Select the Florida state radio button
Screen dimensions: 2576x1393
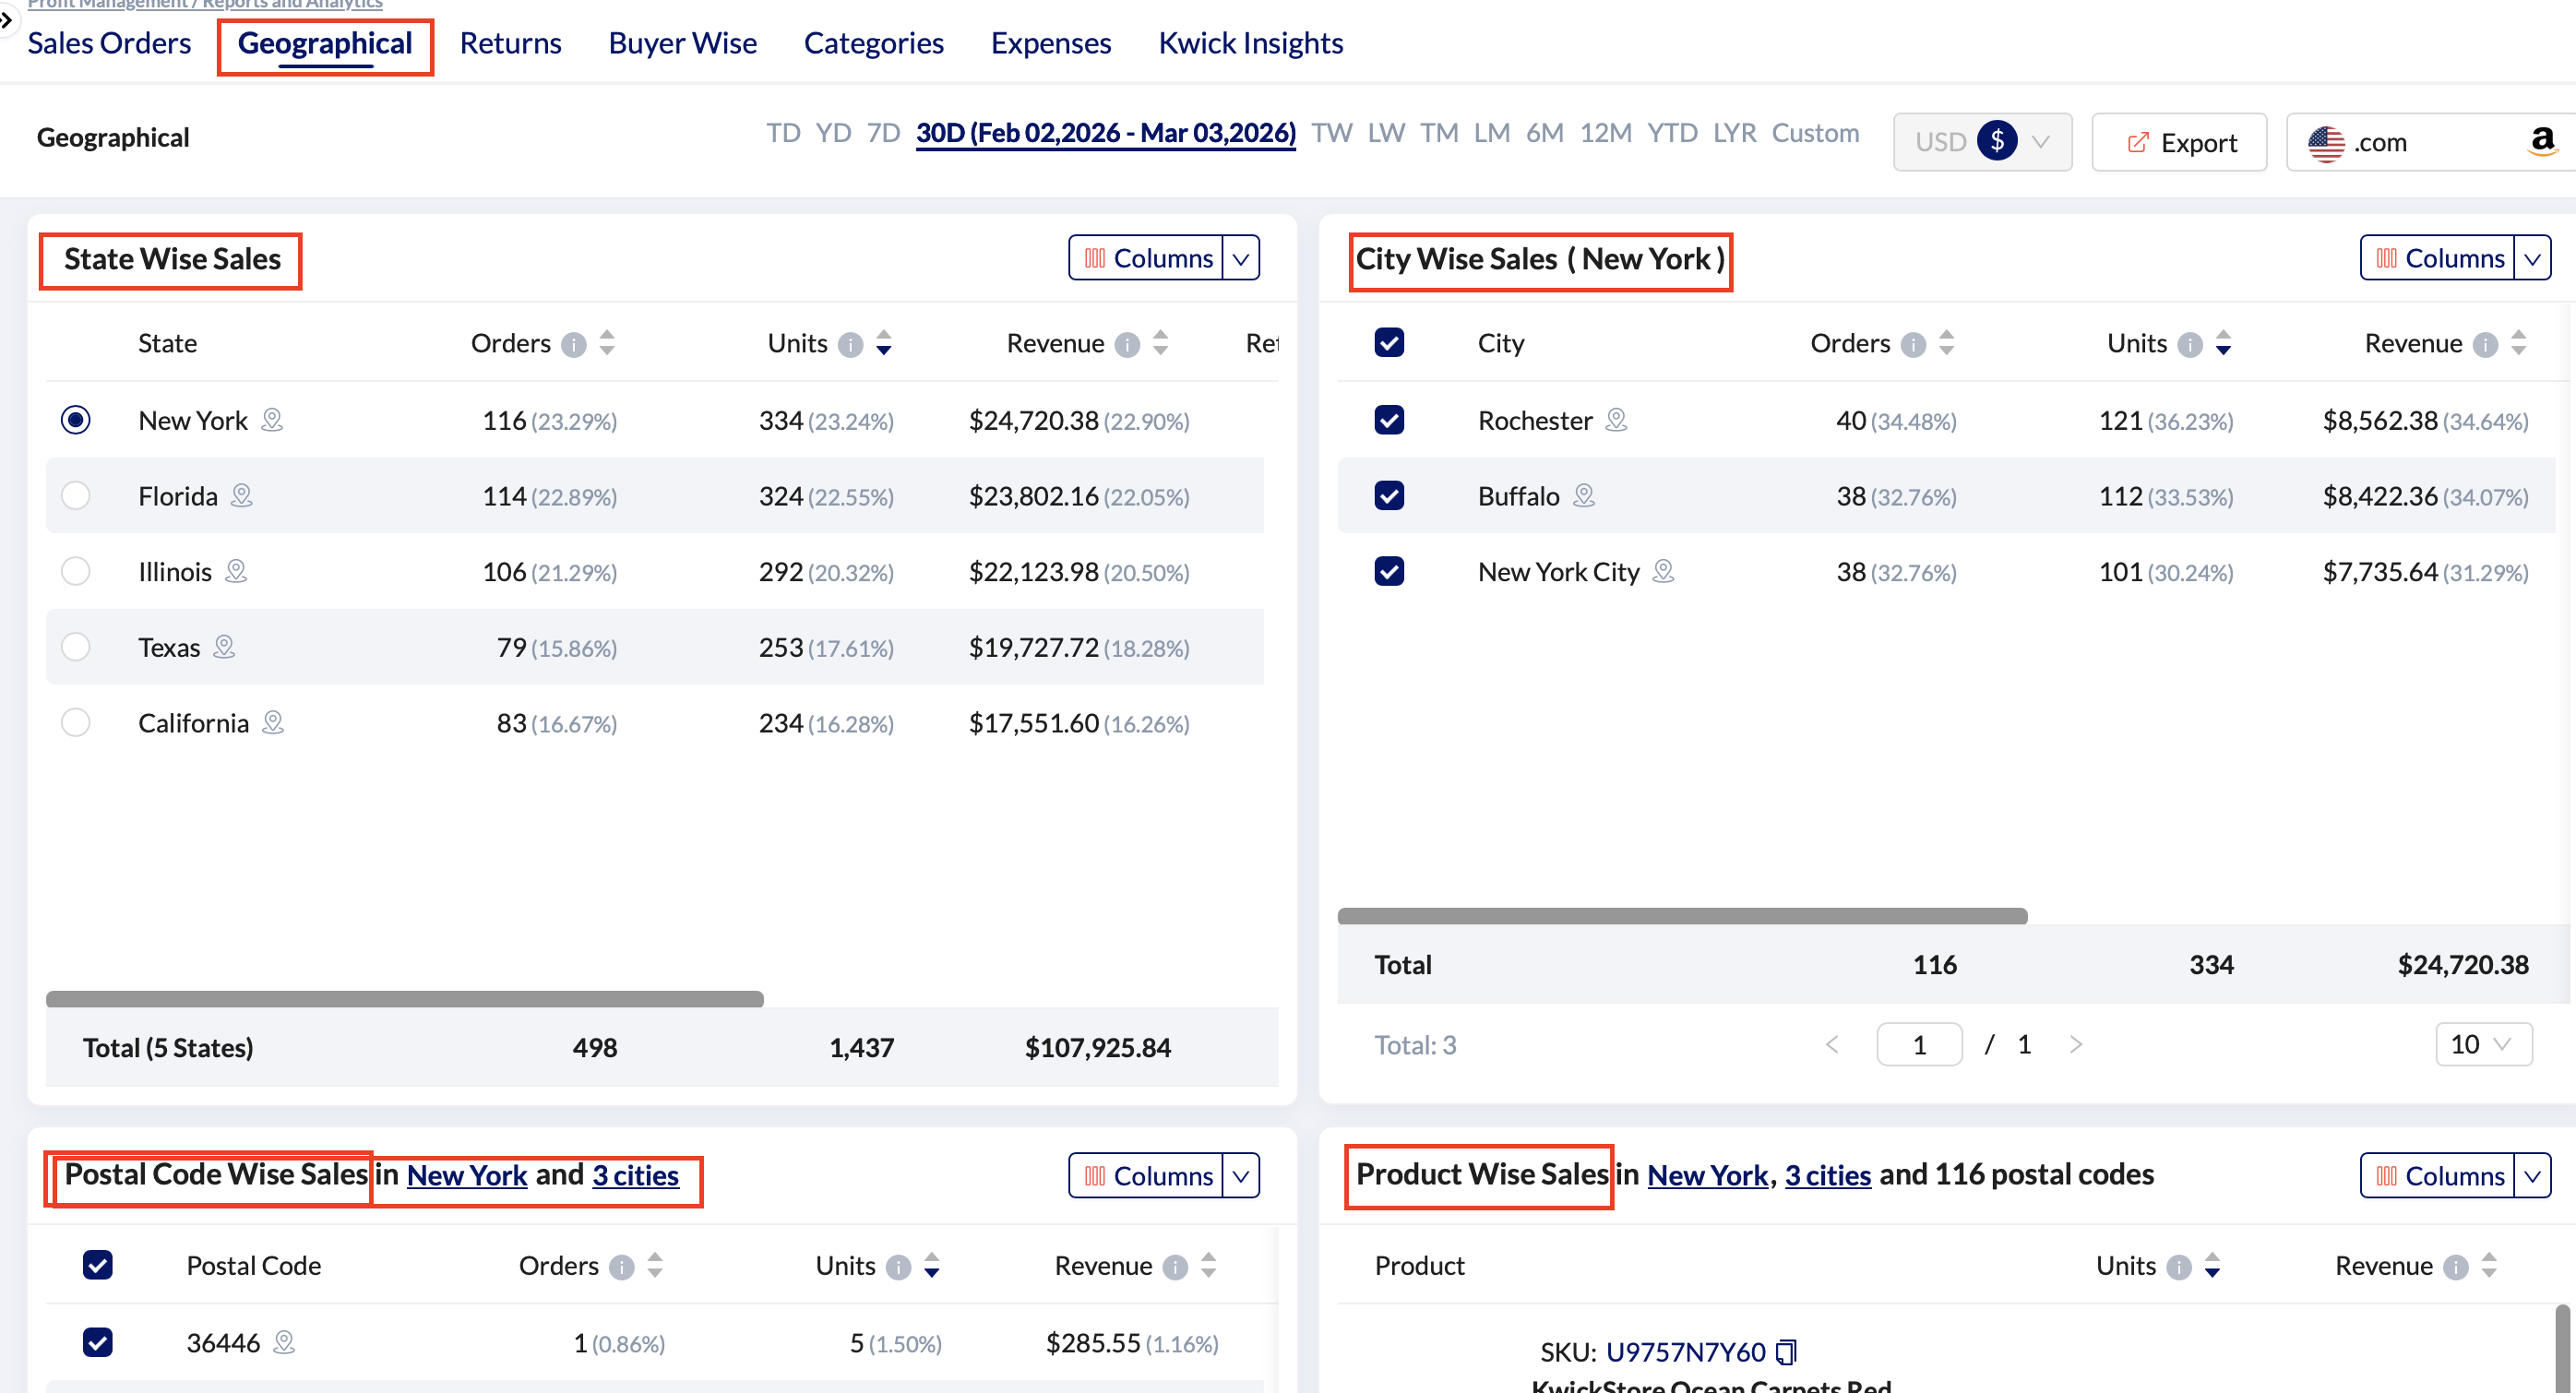[x=75, y=496]
